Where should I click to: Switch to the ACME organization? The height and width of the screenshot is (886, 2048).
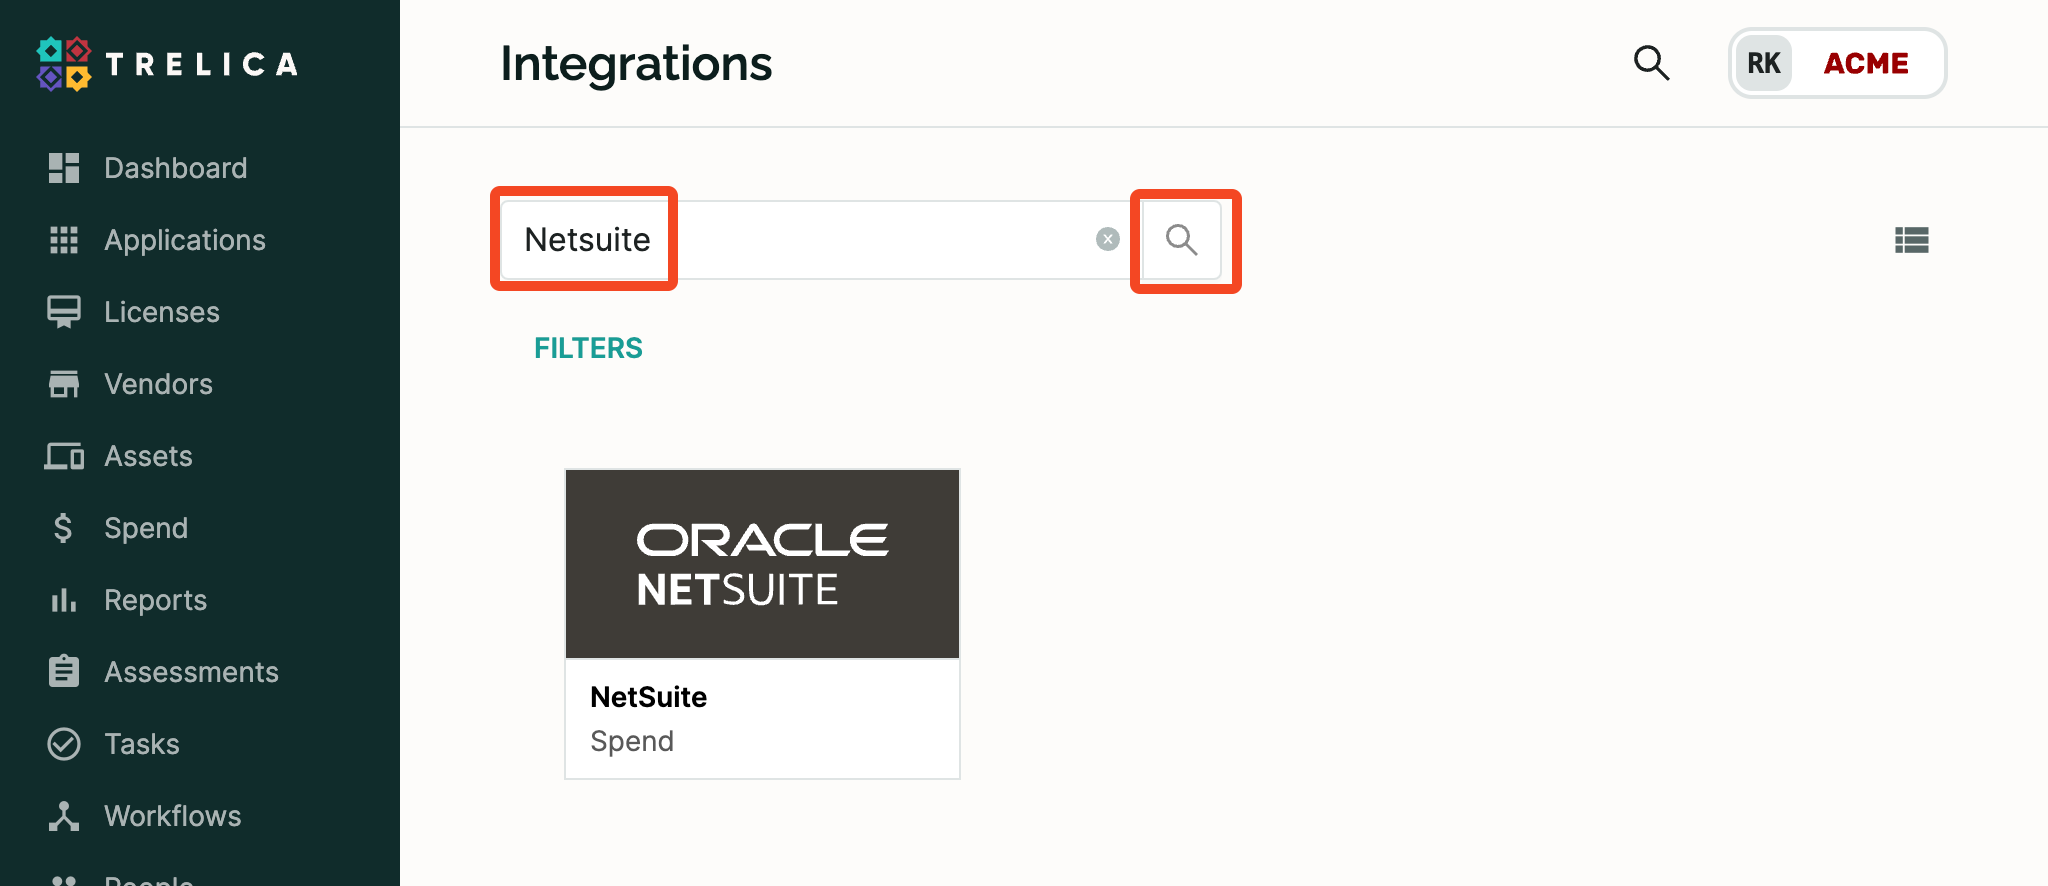(x=1868, y=63)
